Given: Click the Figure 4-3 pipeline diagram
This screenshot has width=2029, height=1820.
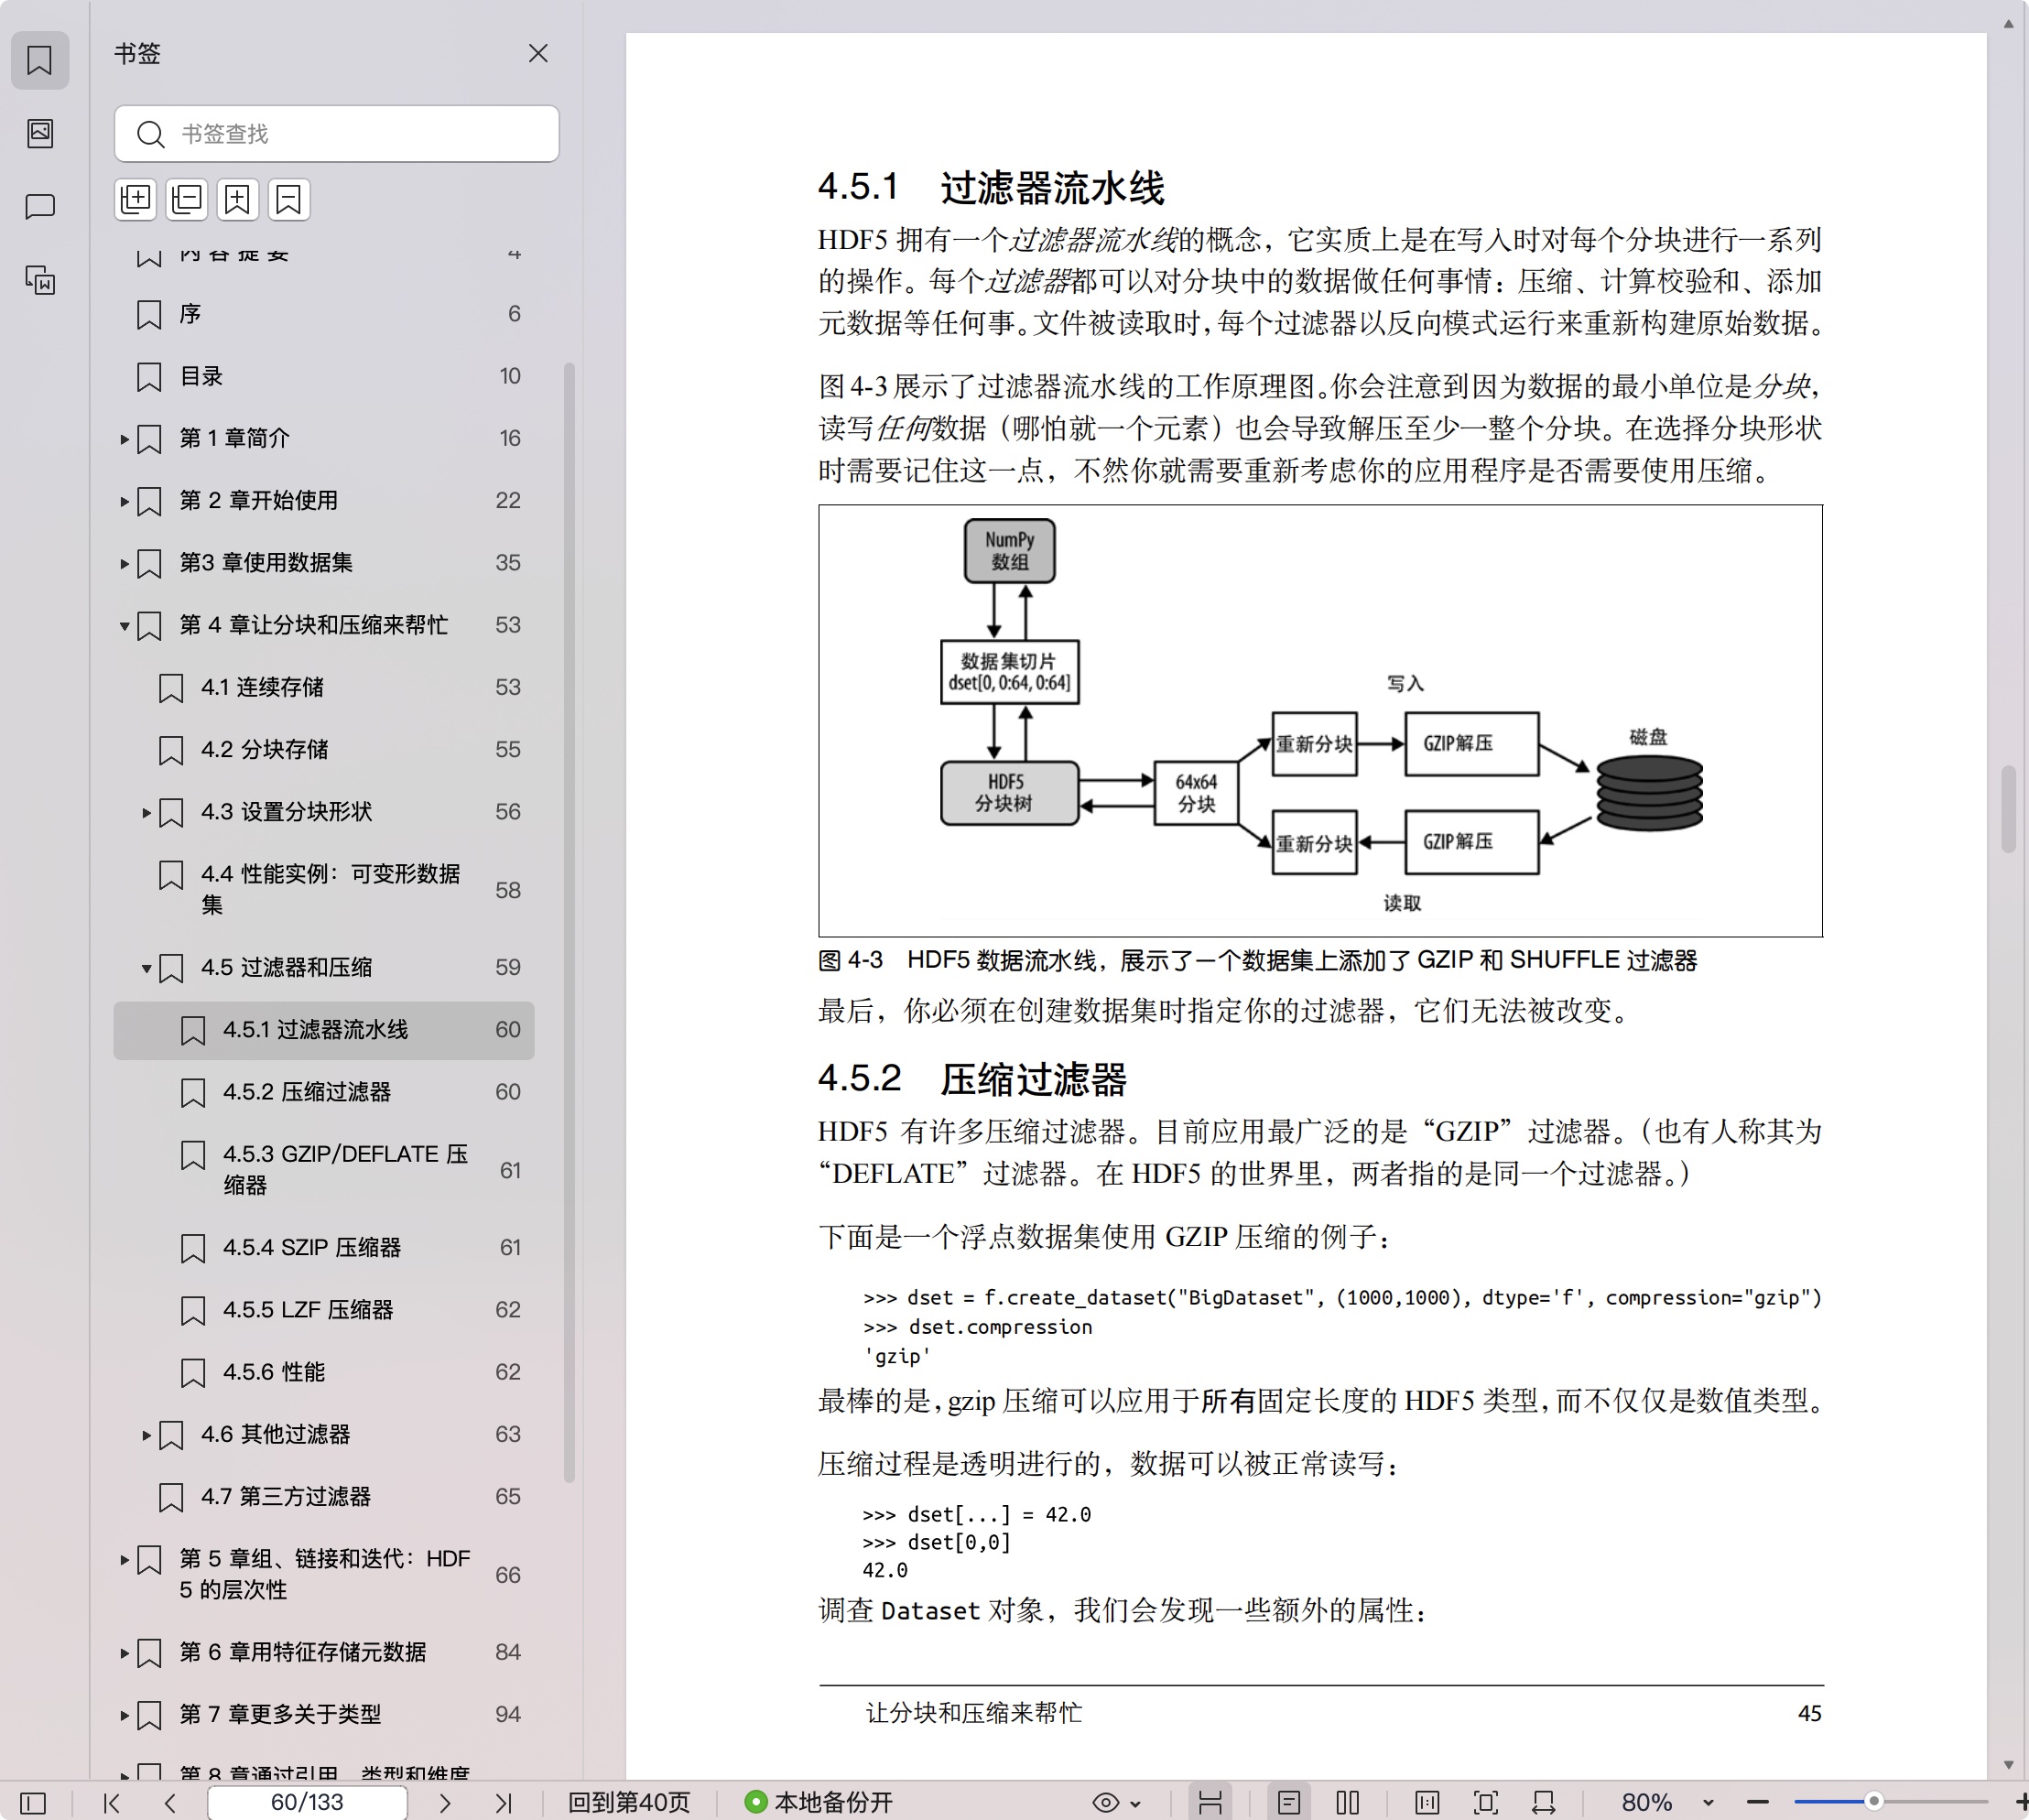Looking at the screenshot, I should click(1320, 720).
